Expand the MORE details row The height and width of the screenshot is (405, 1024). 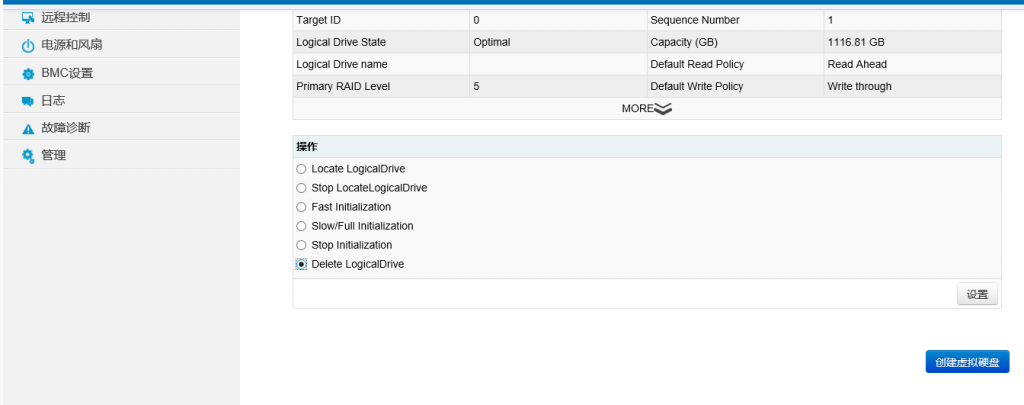click(646, 109)
